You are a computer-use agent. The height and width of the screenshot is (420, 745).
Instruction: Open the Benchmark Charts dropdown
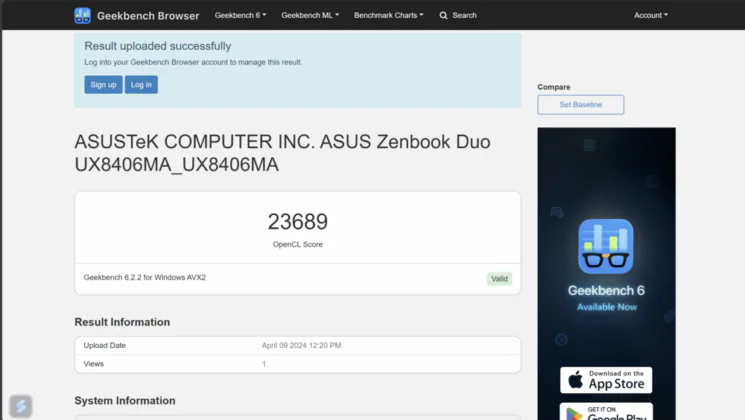pos(388,15)
